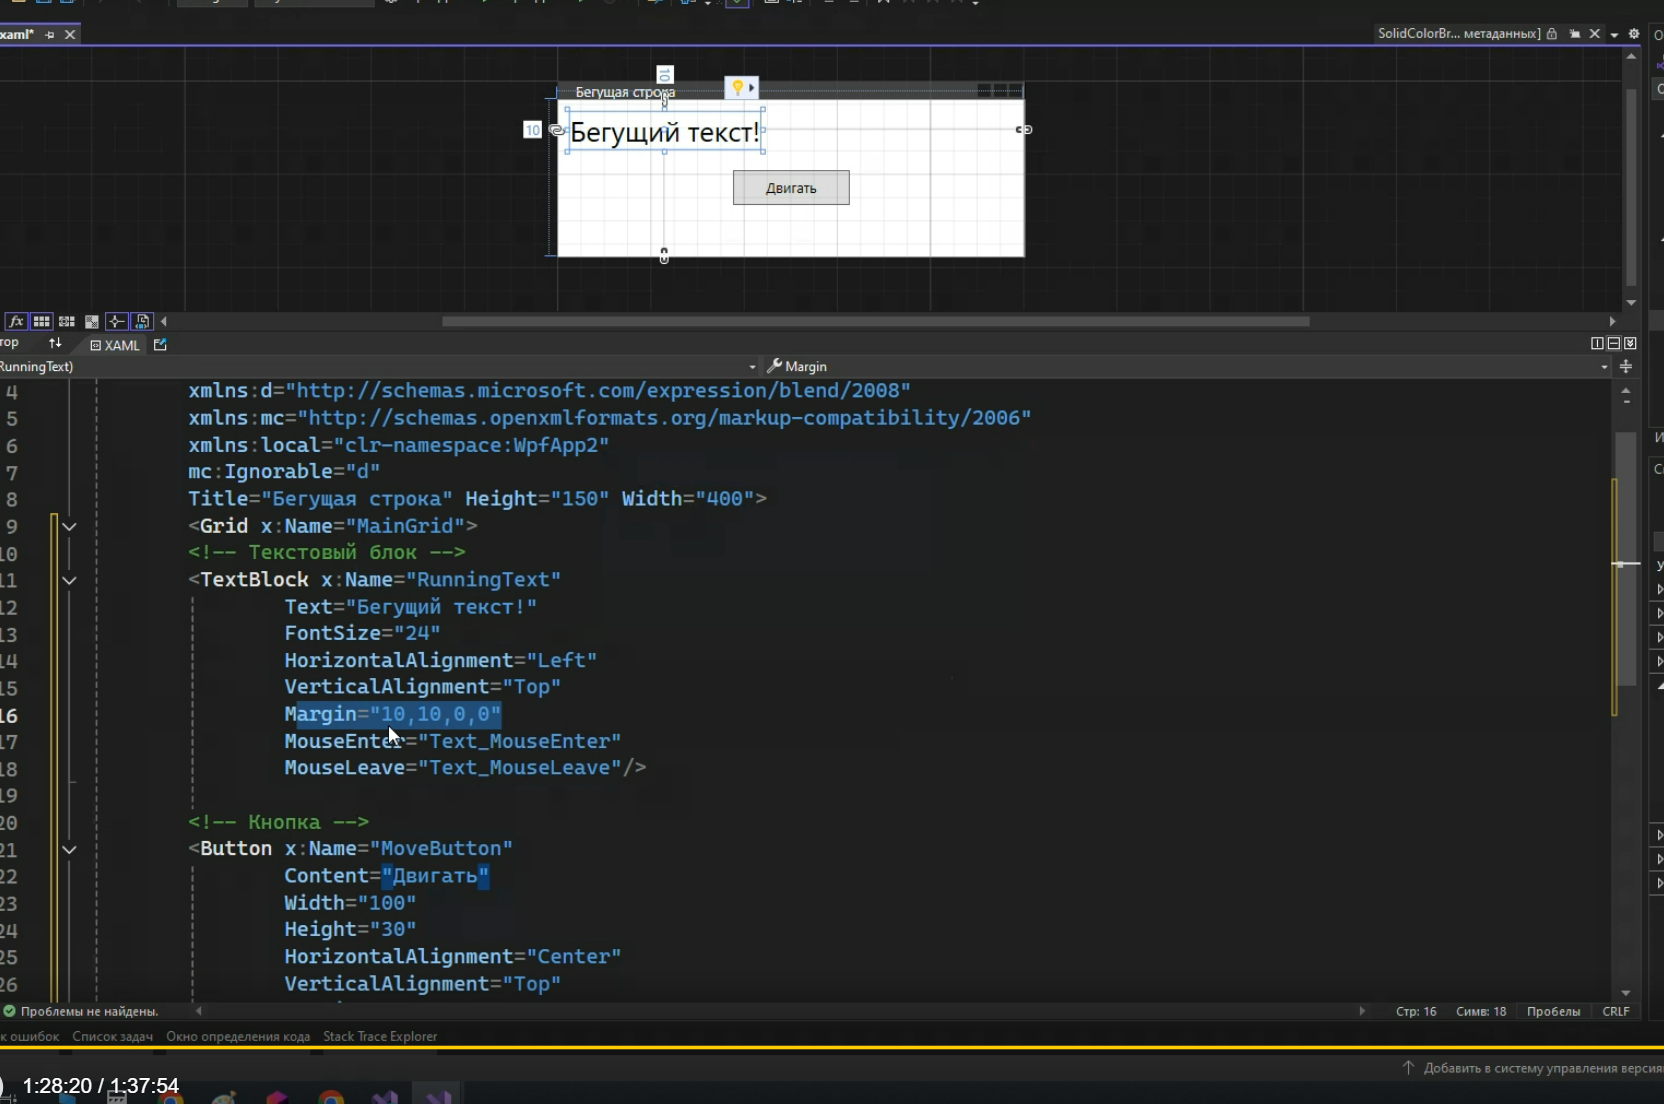This screenshot has width=1664, height=1104.
Task: Click the designer horizontal scrollbar
Action: [x=875, y=322]
